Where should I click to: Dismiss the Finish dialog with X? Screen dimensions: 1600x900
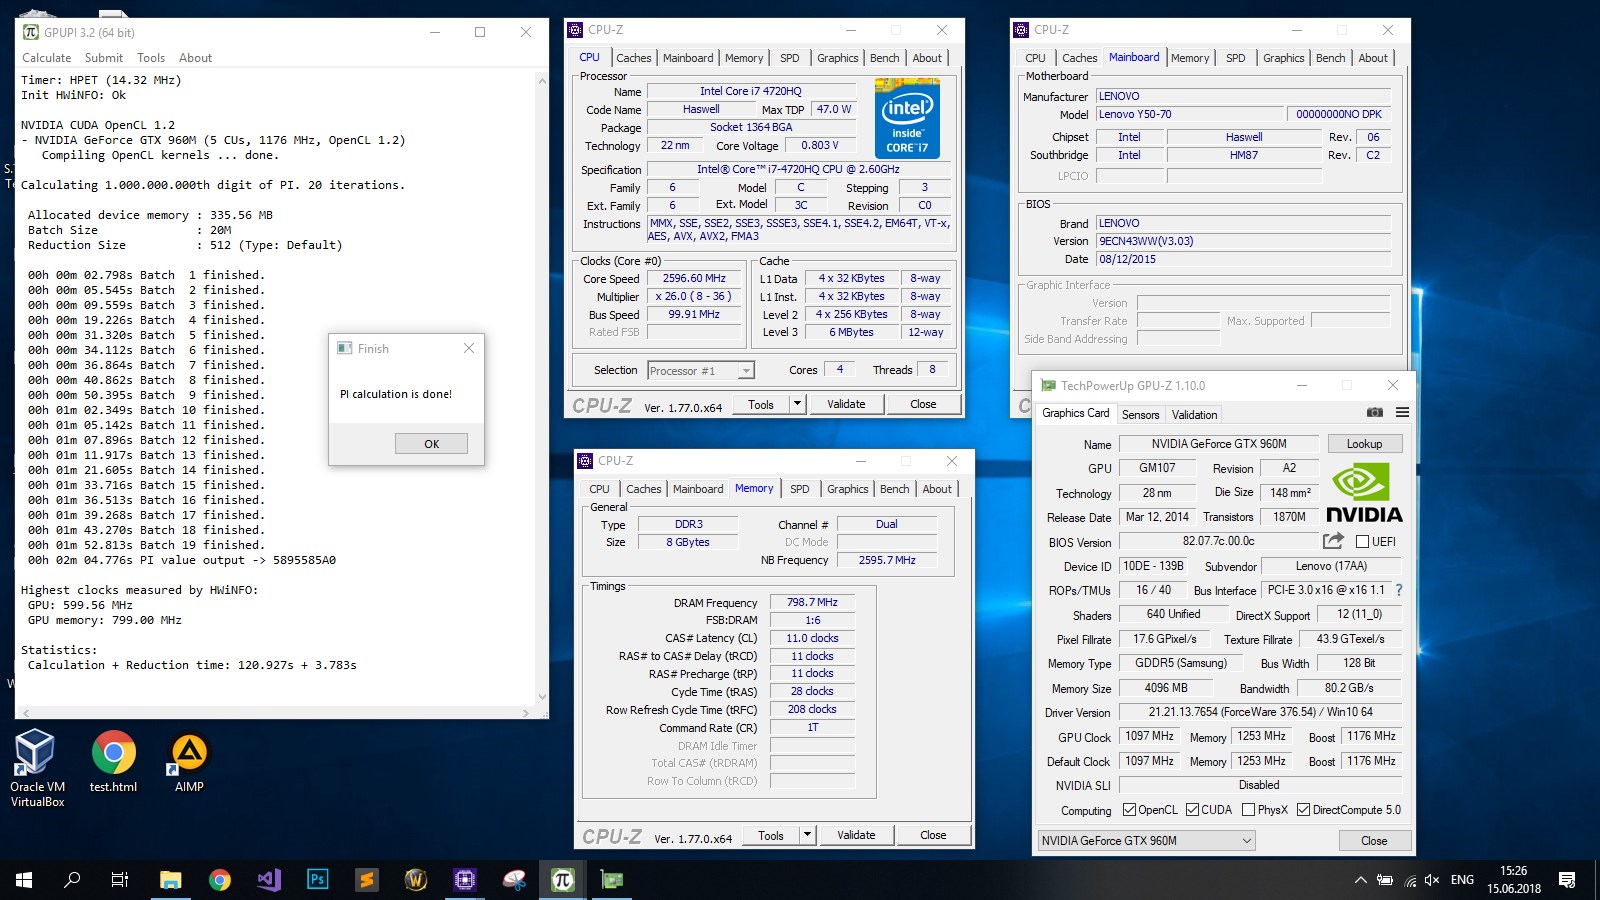[468, 348]
